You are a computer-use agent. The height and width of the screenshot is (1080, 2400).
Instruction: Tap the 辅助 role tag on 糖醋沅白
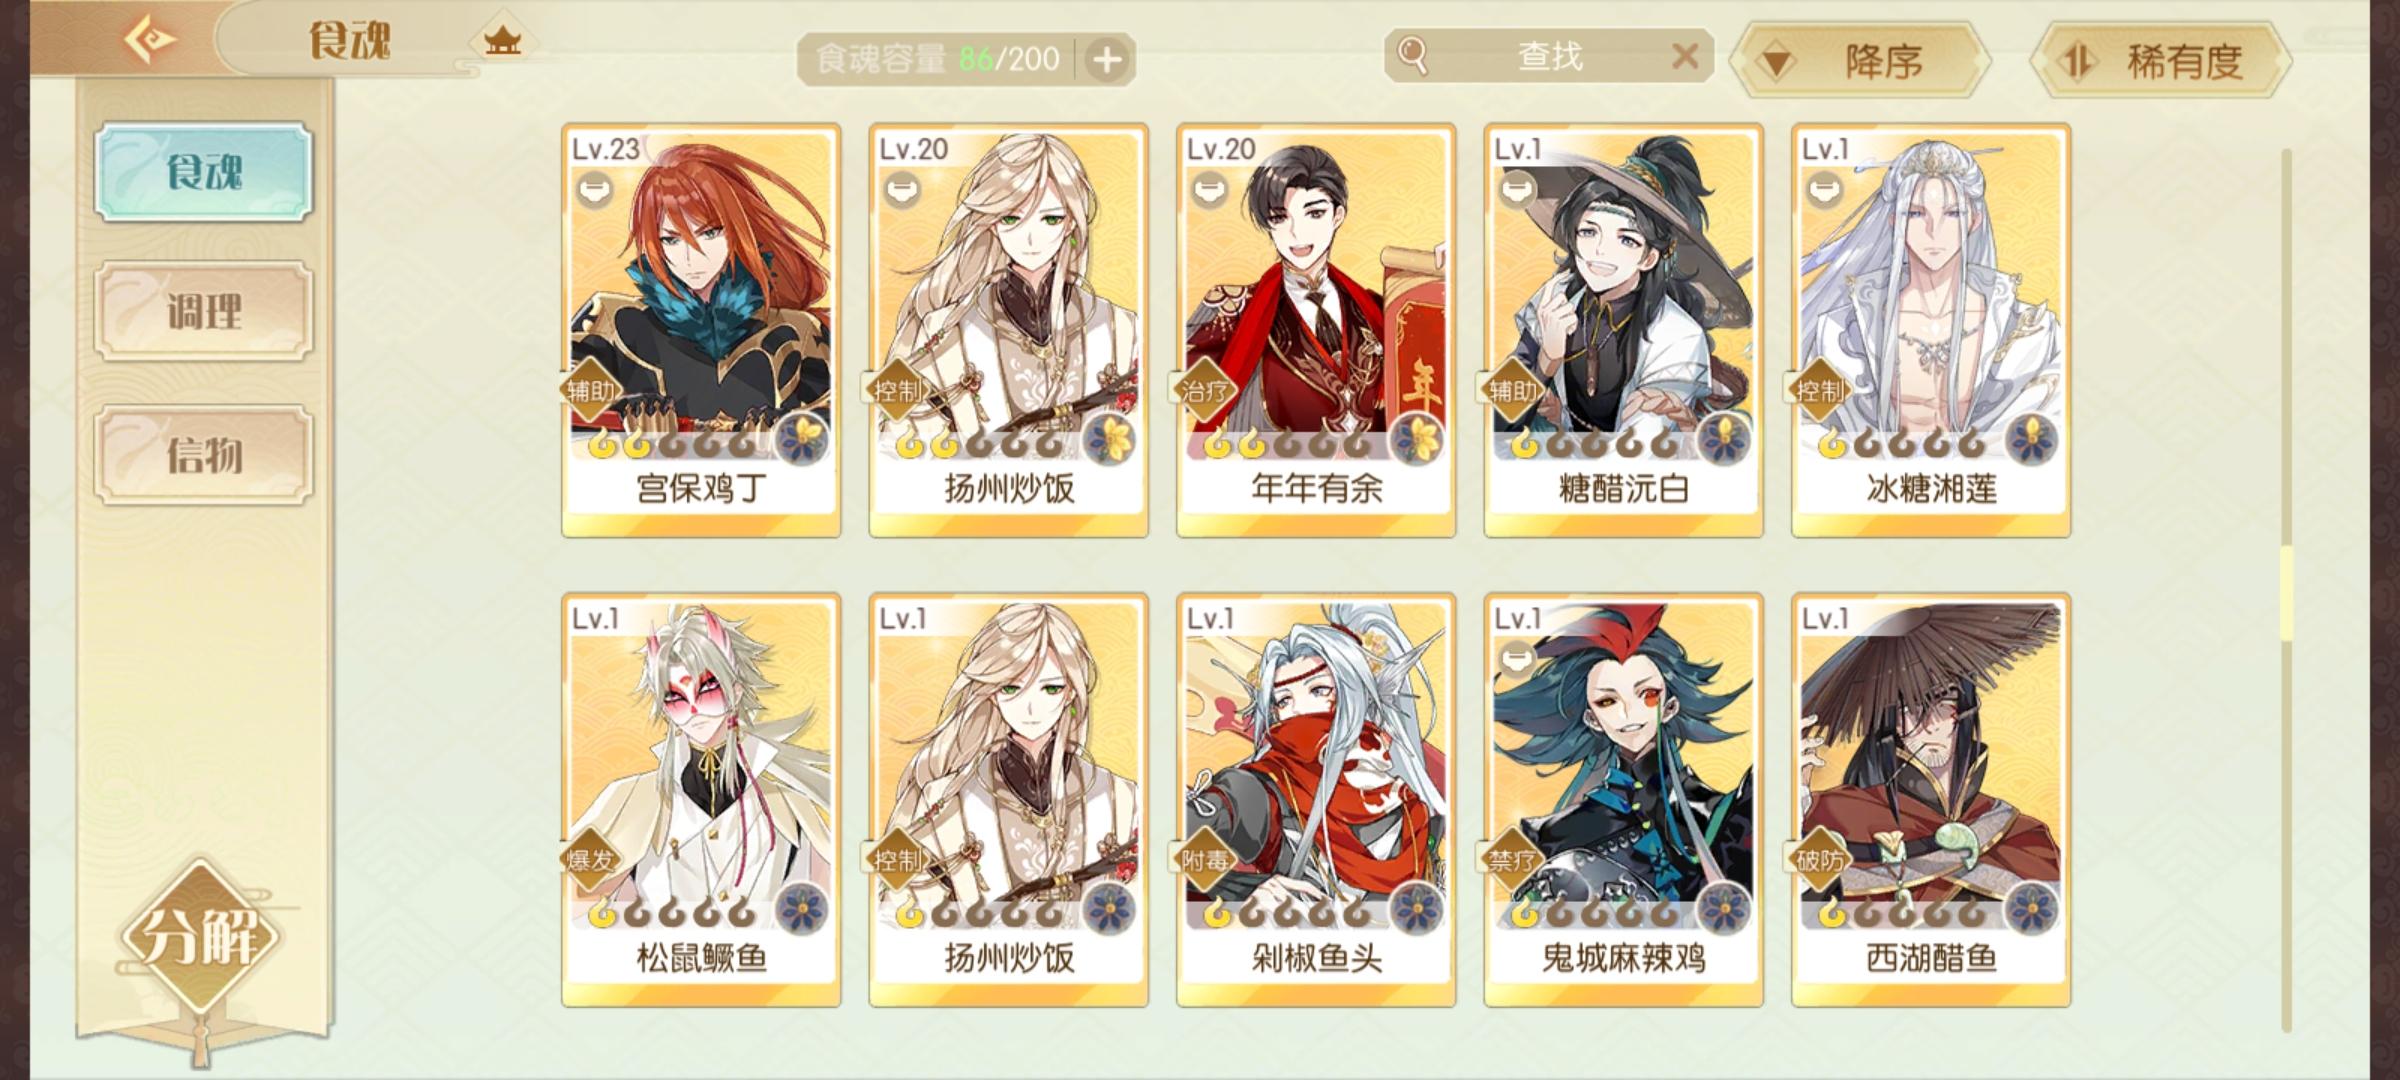[x=1513, y=390]
